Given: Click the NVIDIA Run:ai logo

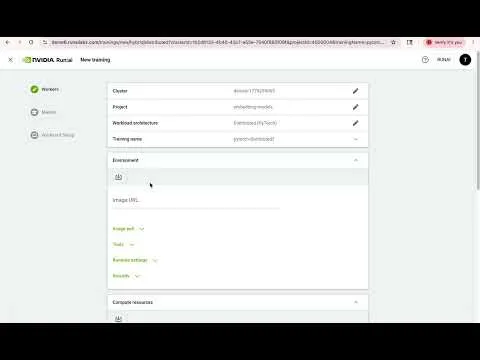Looking at the screenshot, I should [x=47, y=60].
